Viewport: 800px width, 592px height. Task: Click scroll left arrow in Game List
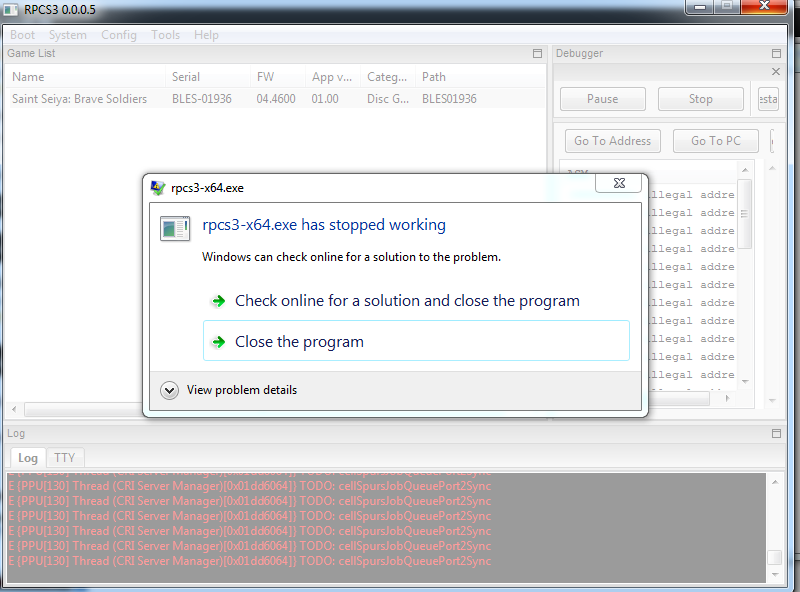(x=14, y=409)
